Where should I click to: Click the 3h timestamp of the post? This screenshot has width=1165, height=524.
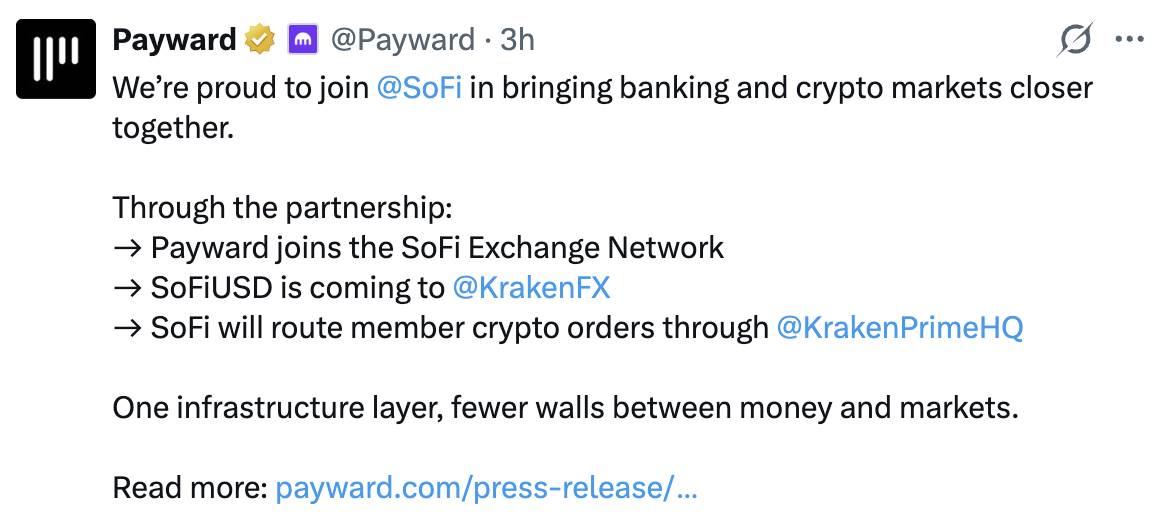[x=517, y=40]
